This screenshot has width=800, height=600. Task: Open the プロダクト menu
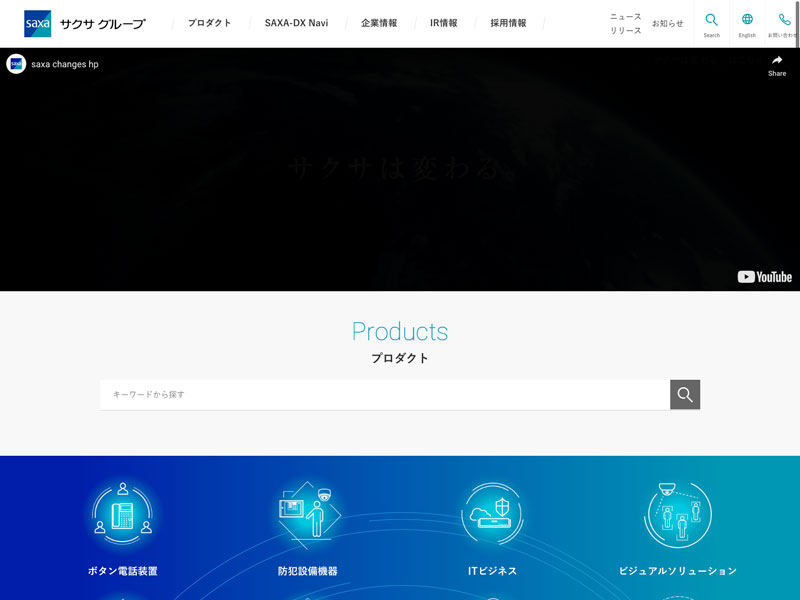click(x=209, y=23)
